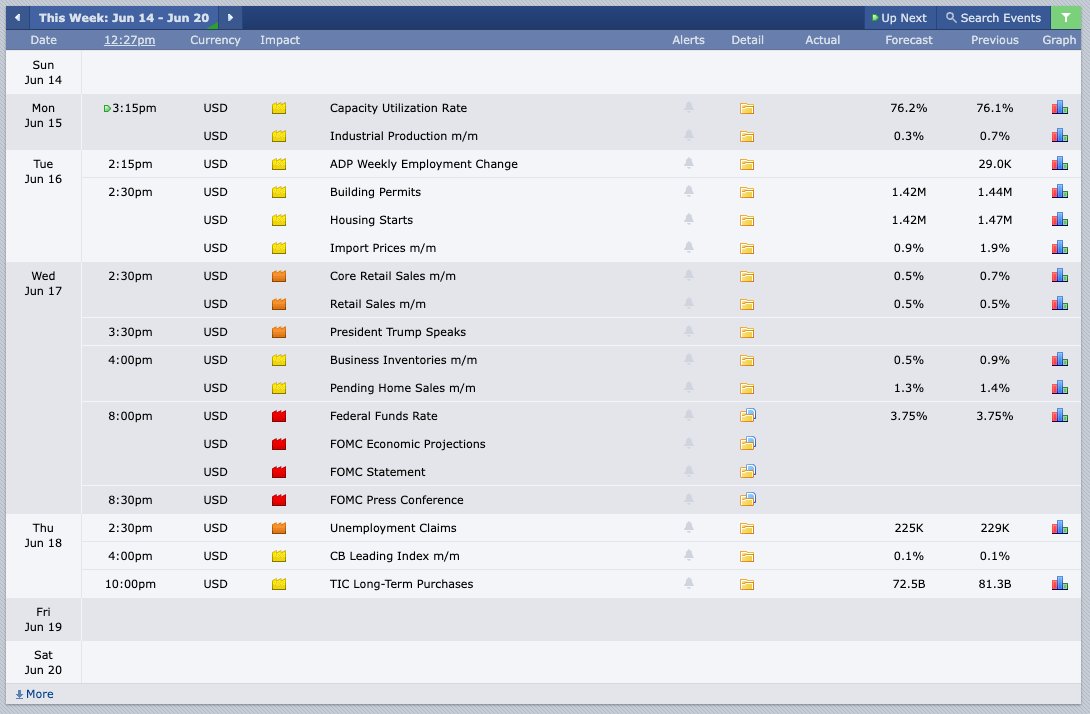Click the 1.47M Housing Starts previous value
This screenshot has height=714, width=1090.
994,220
